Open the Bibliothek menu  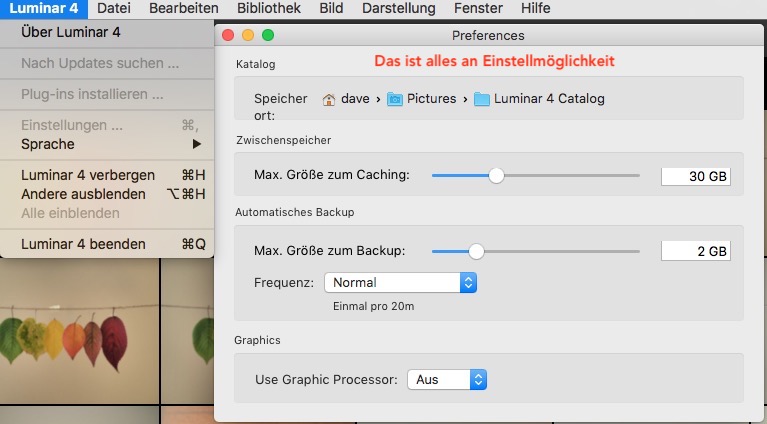[x=269, y=8]
